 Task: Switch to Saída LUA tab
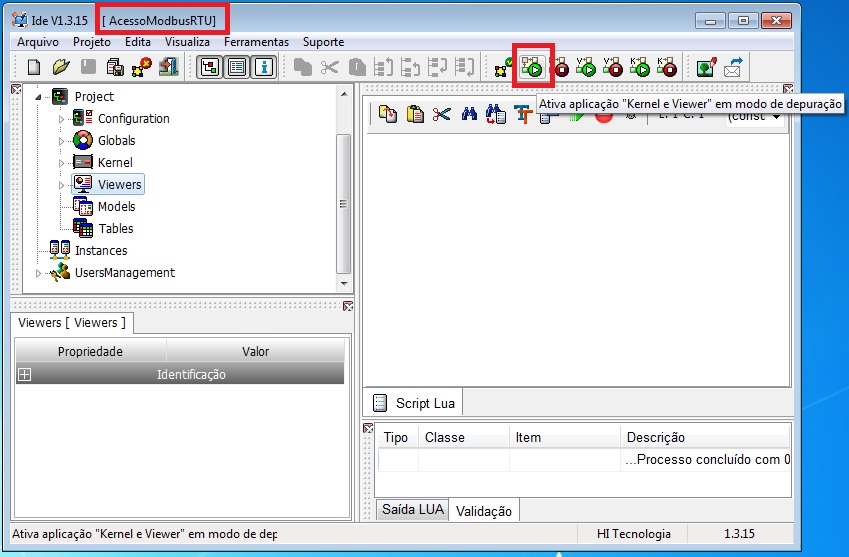pyautogui.click(x=413, y=509)
